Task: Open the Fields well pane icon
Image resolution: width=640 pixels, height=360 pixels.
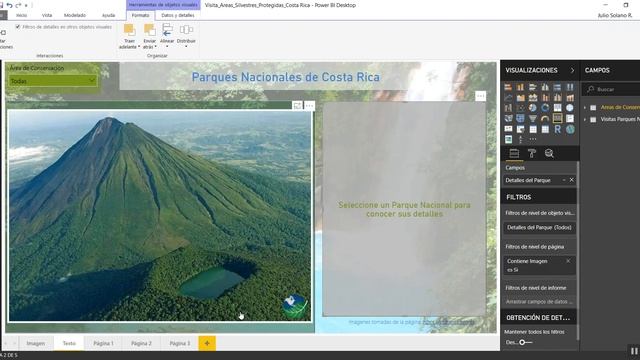Action: pyautogui.click(x=514, y=153)
